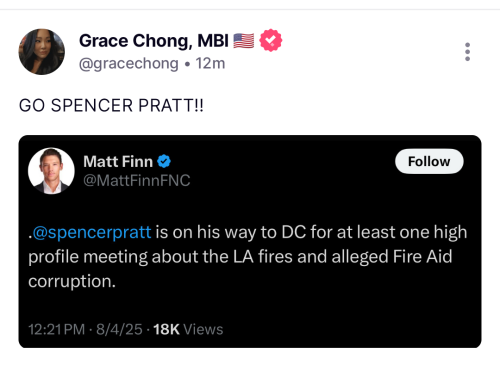Click the American flag emoji
This screenshot has height=365, width=500.
pos(243,41)
